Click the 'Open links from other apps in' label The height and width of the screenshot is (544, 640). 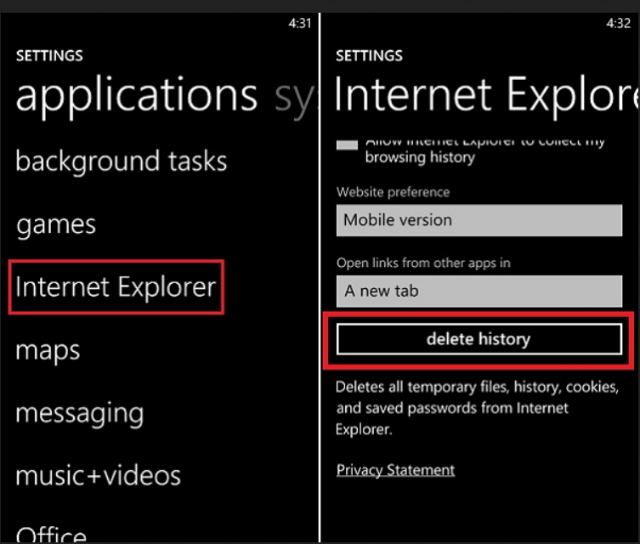pos(425,262)
